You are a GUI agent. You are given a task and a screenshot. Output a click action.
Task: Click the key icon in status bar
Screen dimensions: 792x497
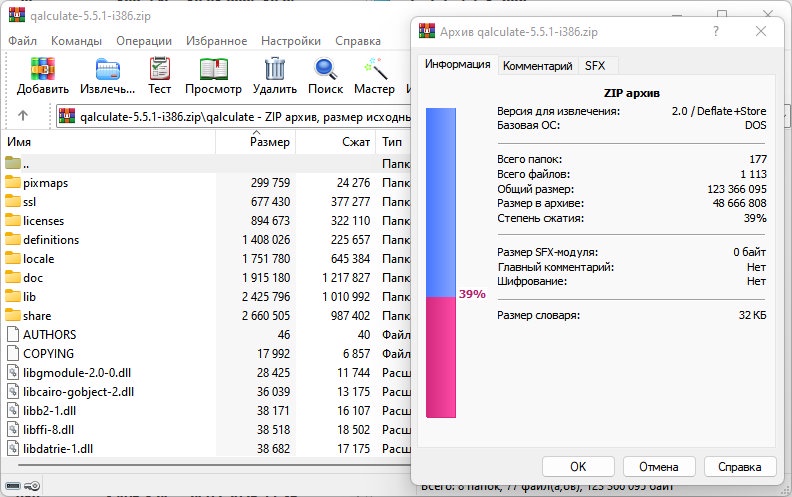(32, 486)
